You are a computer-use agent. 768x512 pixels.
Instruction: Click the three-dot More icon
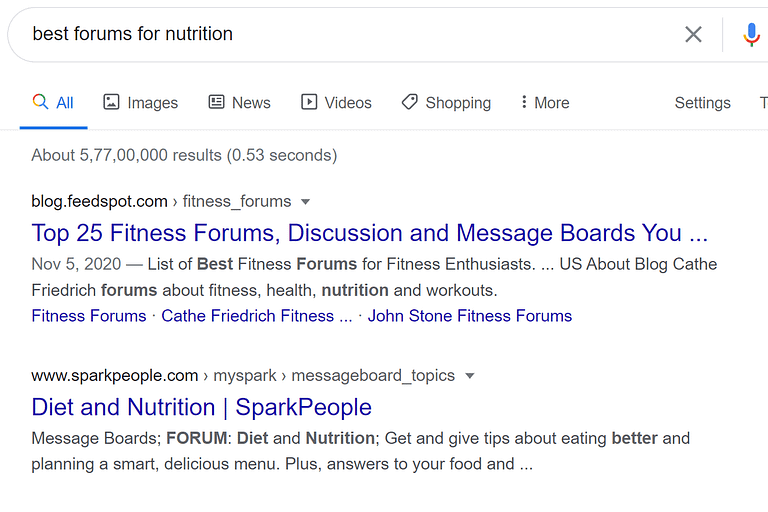524,102
